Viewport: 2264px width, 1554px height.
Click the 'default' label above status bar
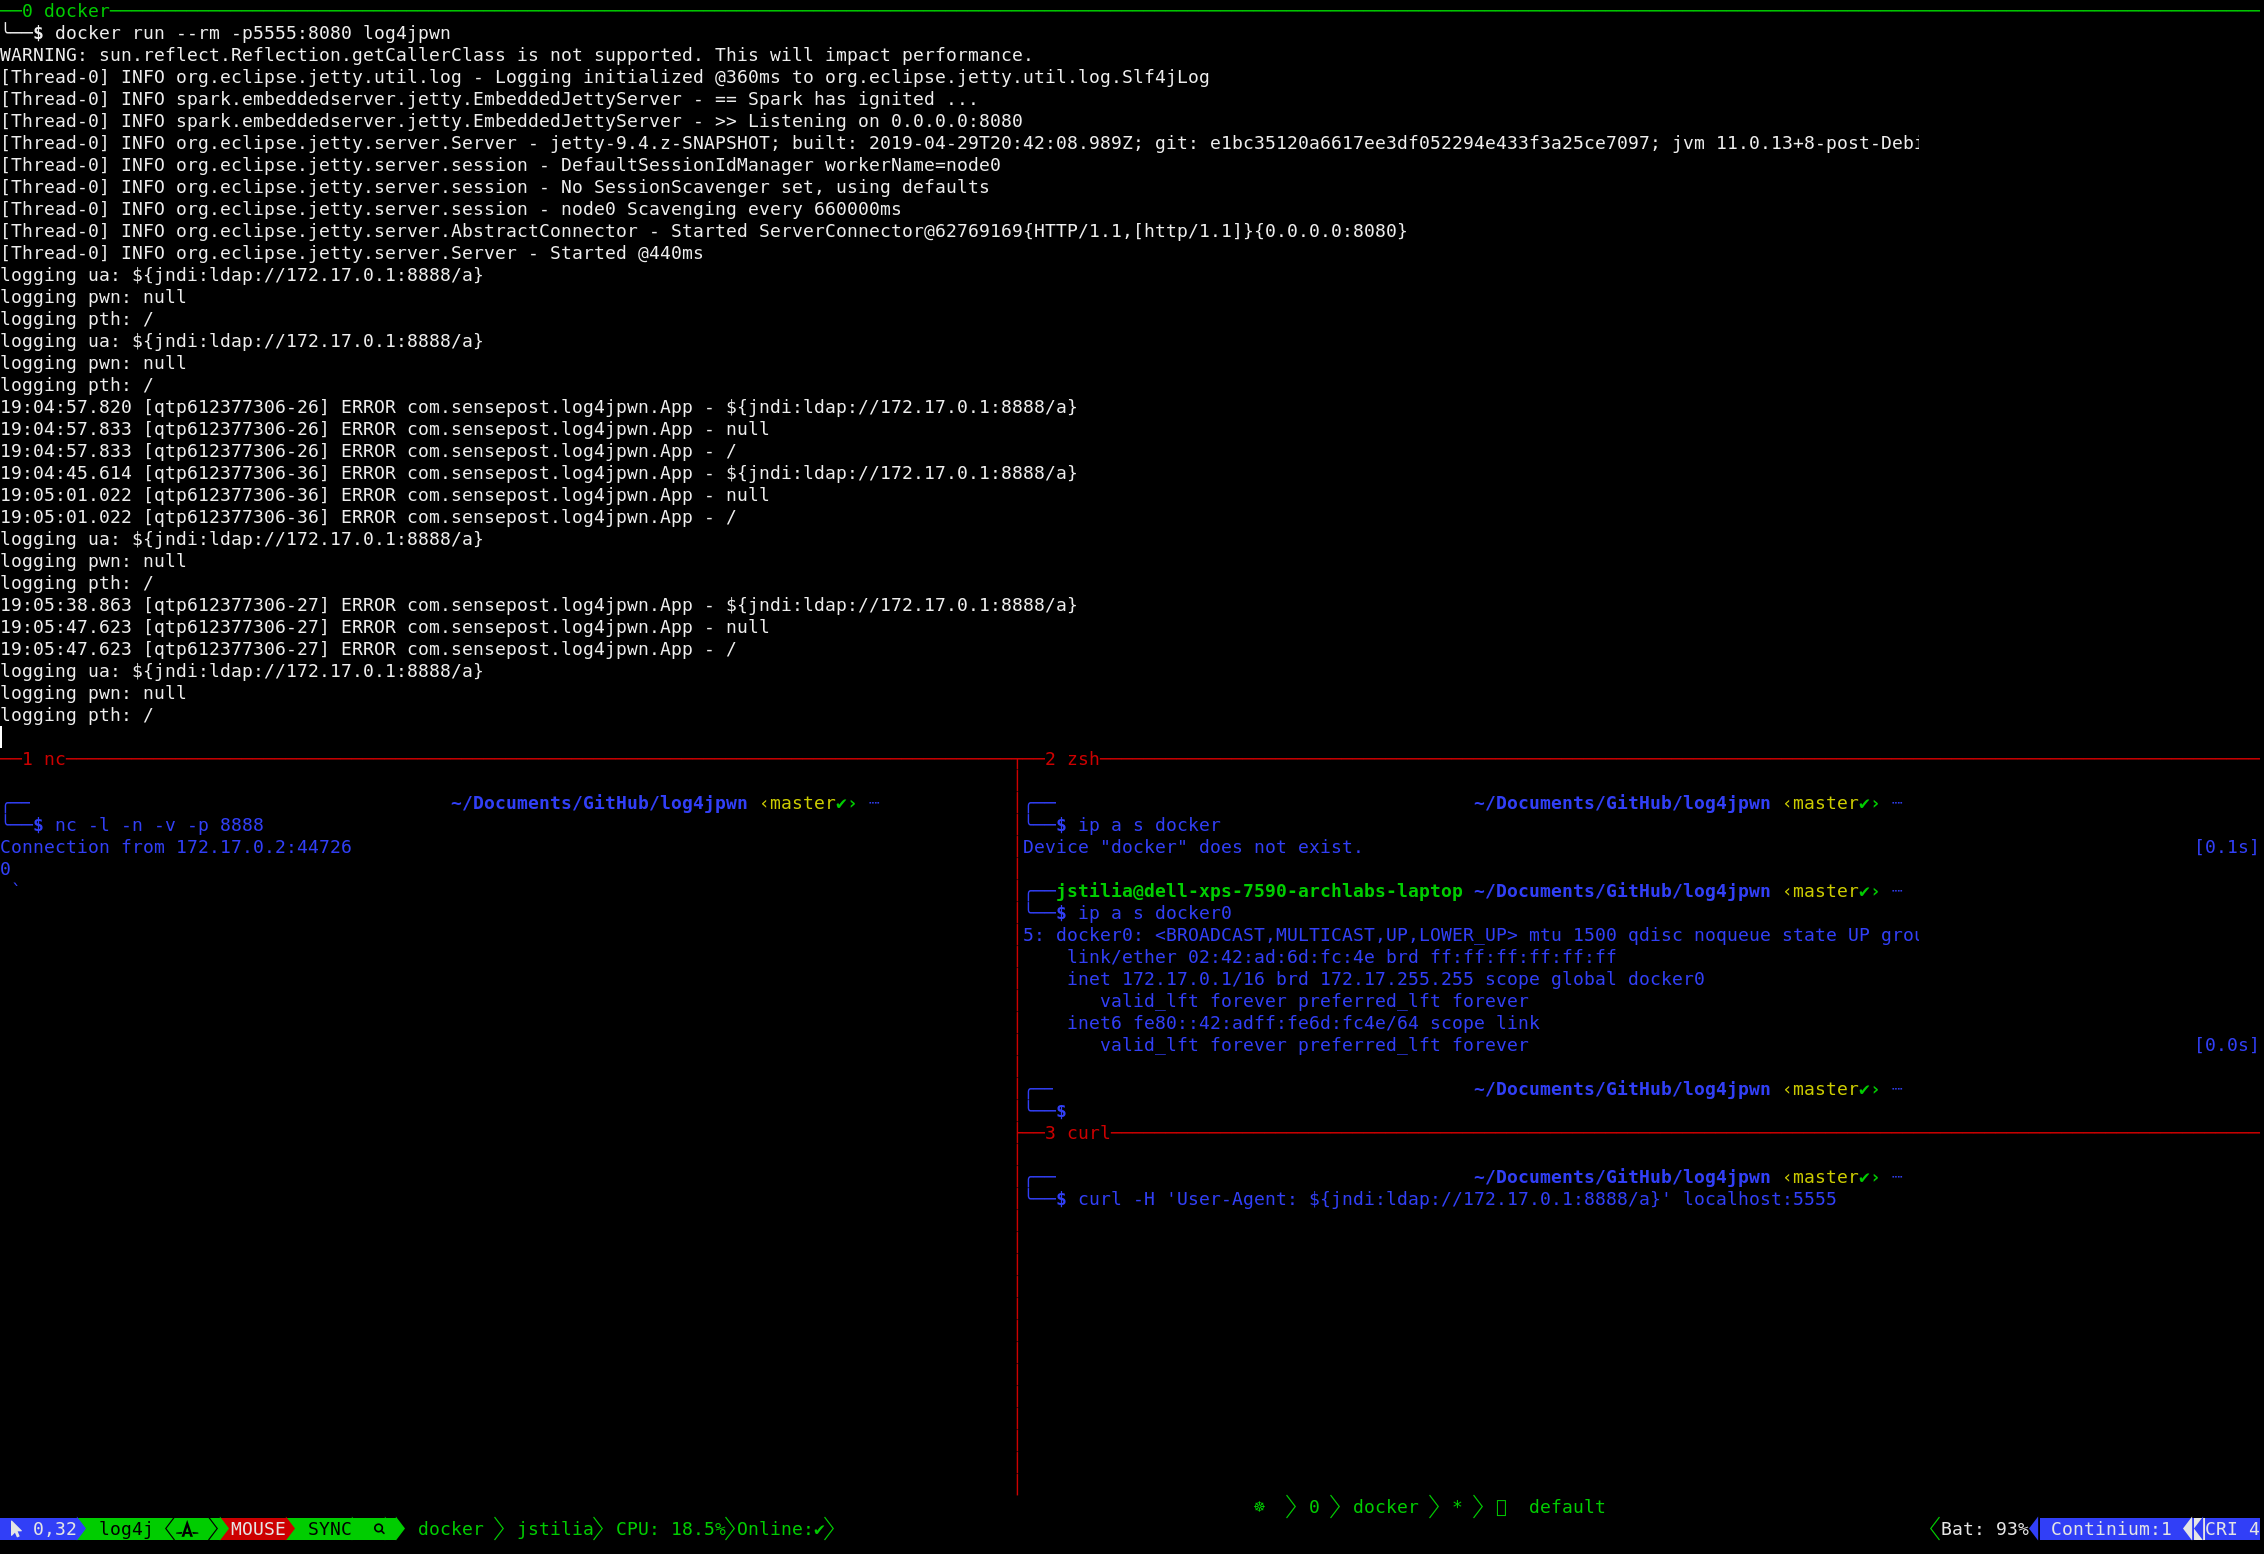(x=1566, y=1507)
